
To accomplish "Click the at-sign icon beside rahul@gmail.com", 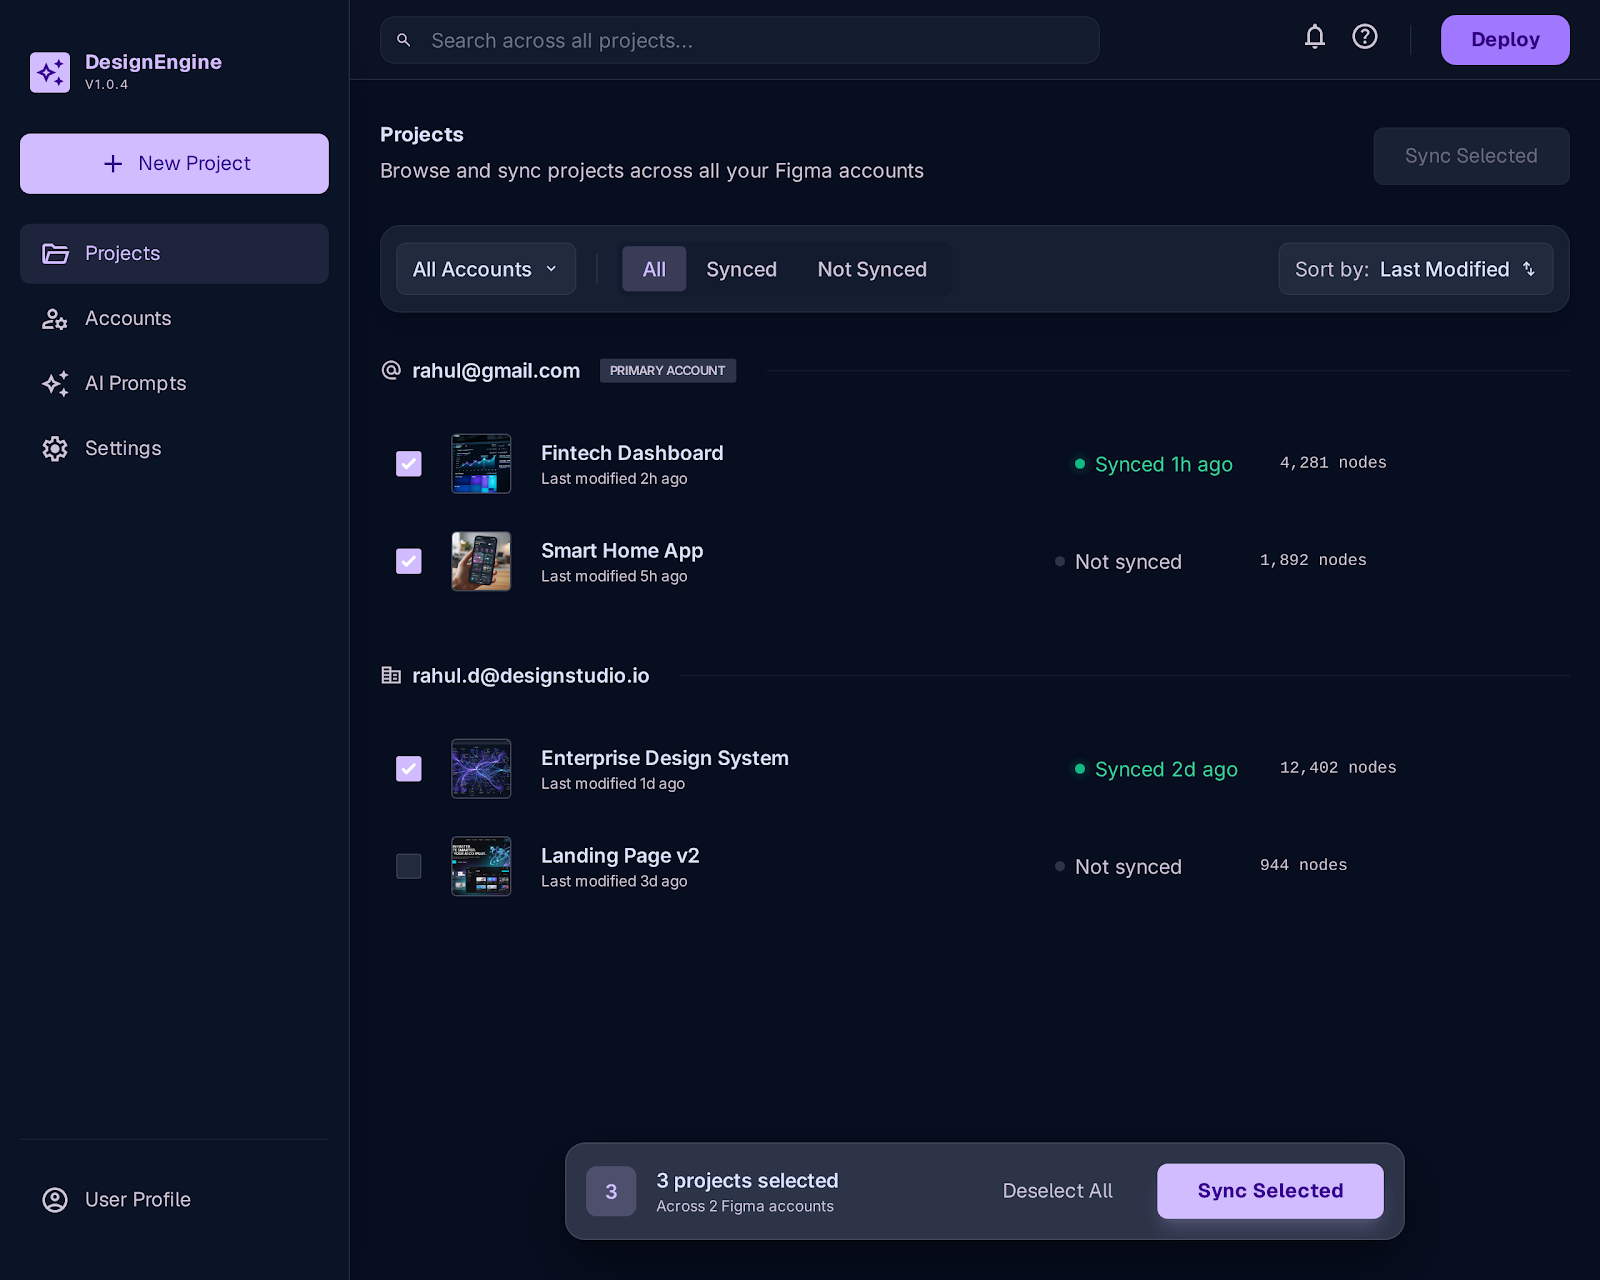I will pyautogui.click(x=391, y=370).
